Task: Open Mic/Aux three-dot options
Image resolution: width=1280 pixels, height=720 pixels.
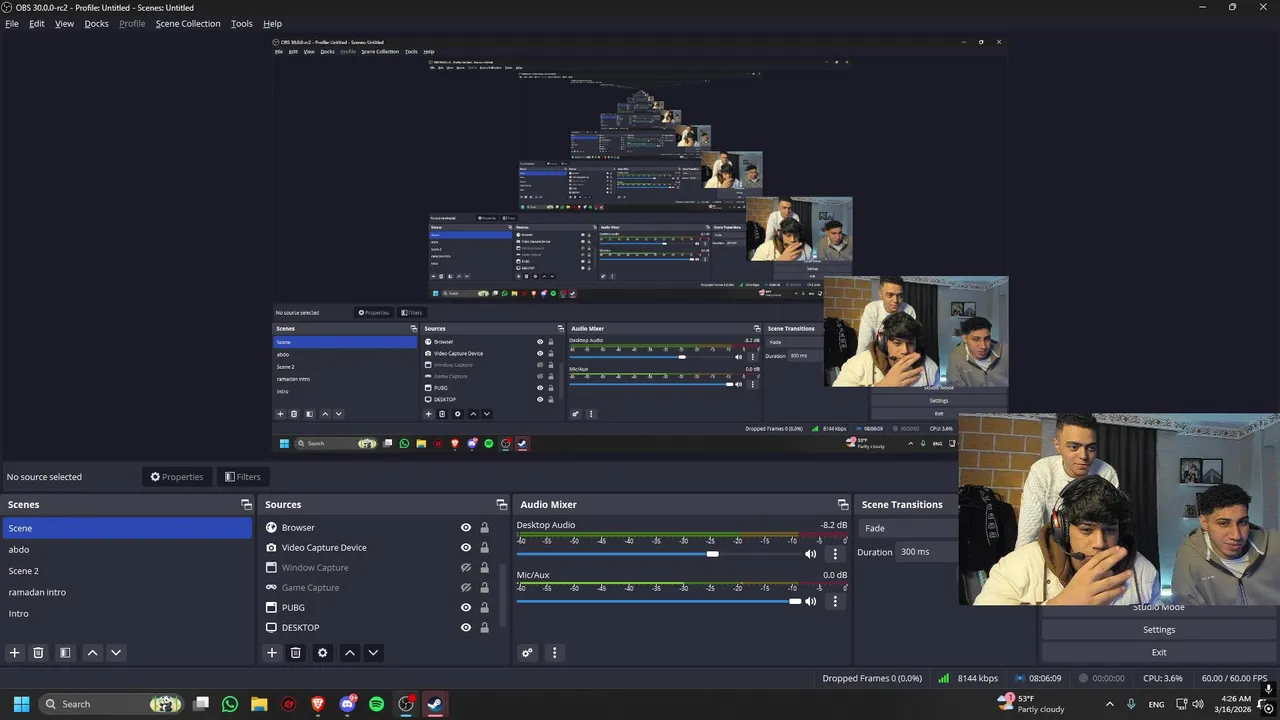Action: (x=835, y=601)
